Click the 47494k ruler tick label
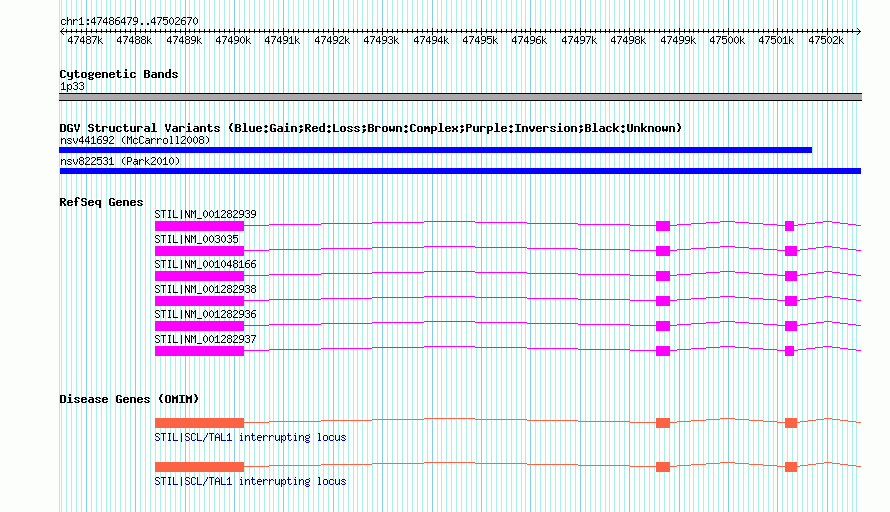Image resolution: width=890 pixels, height=512 pixels. tap(431, 40)
